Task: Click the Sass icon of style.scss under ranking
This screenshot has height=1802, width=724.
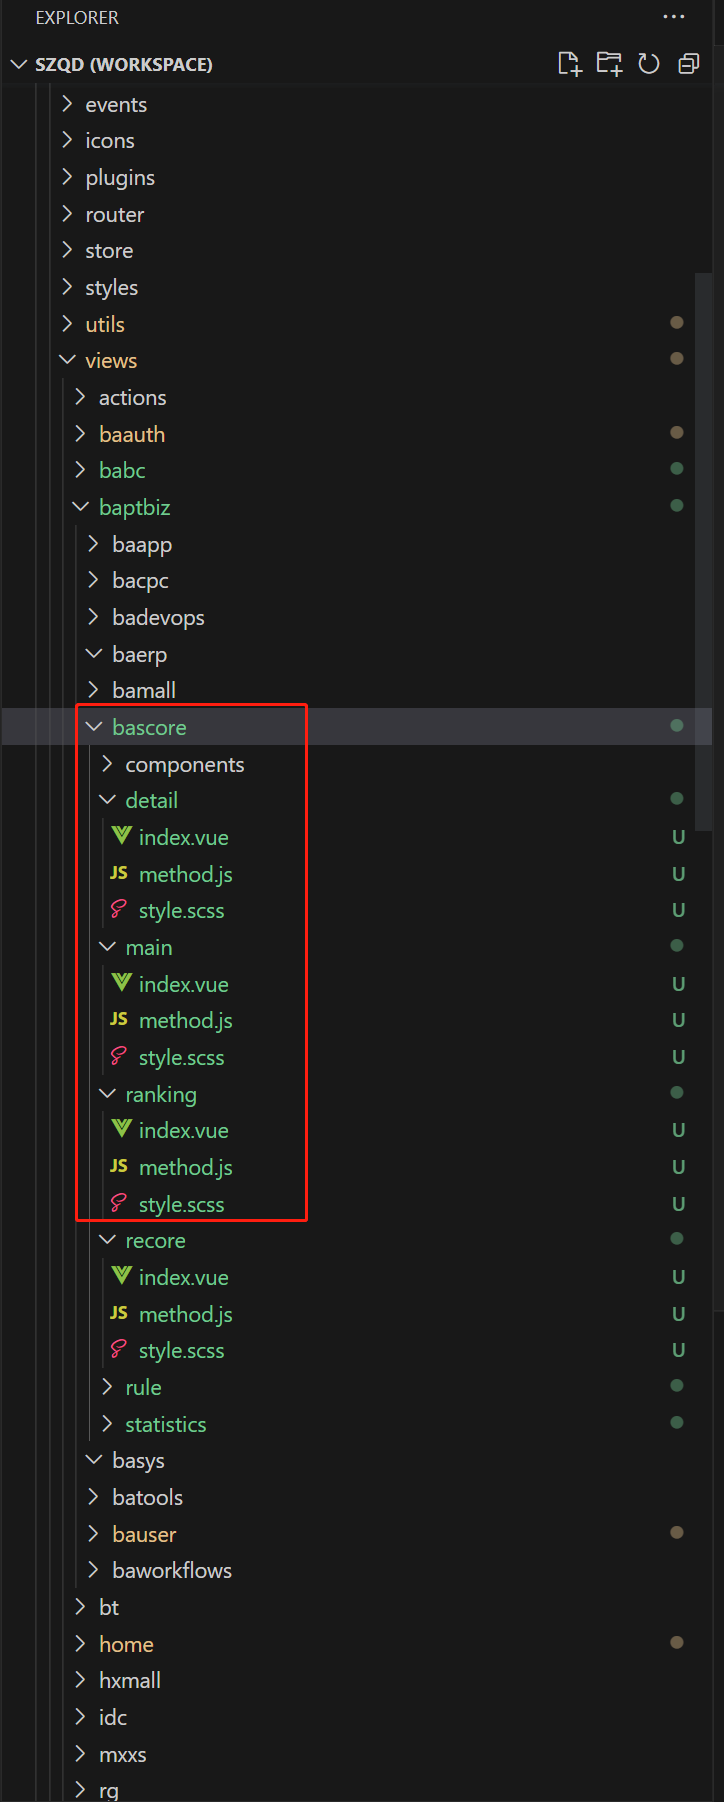Action: [x=119, y=1203]
